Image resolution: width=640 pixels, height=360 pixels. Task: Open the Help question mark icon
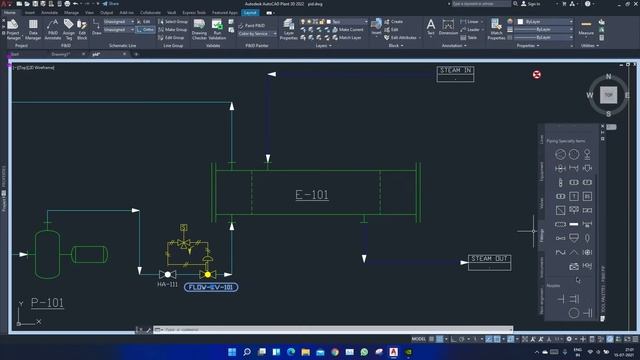point(587,4)
